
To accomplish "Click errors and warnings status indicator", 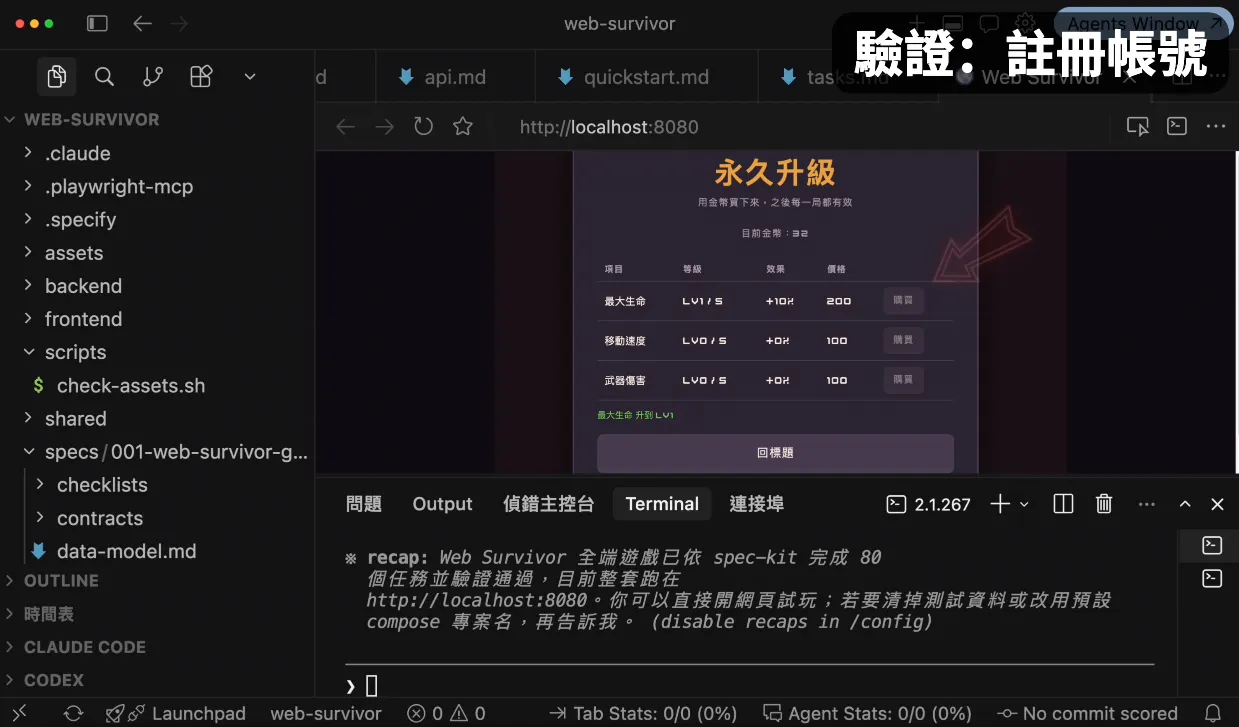I will [x=446, y=713].
